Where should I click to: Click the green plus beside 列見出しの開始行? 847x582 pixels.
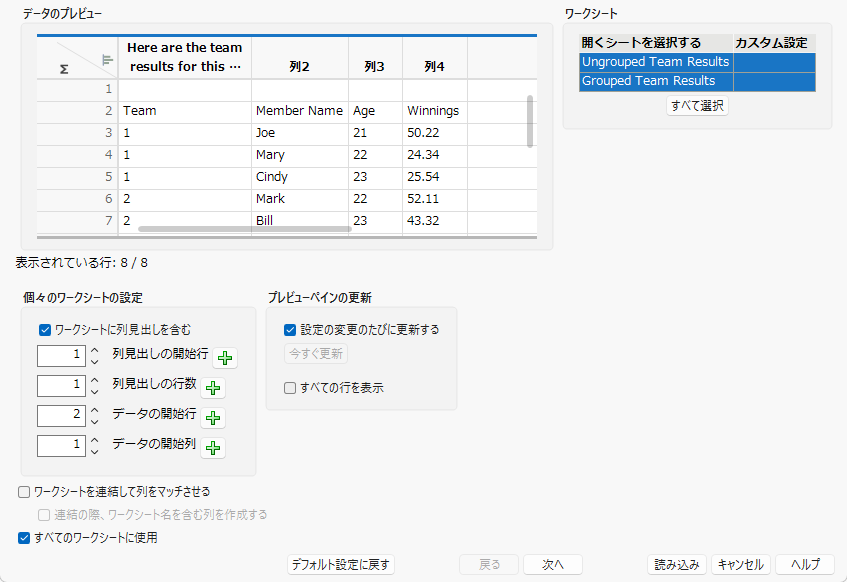pyautogui.click(x=225, y=358)
